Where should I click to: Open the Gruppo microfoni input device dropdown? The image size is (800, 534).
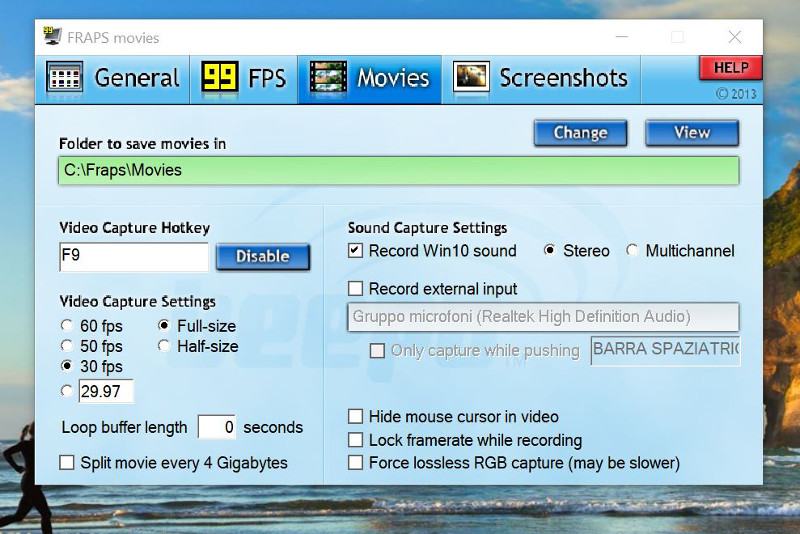tap(543, 317)
